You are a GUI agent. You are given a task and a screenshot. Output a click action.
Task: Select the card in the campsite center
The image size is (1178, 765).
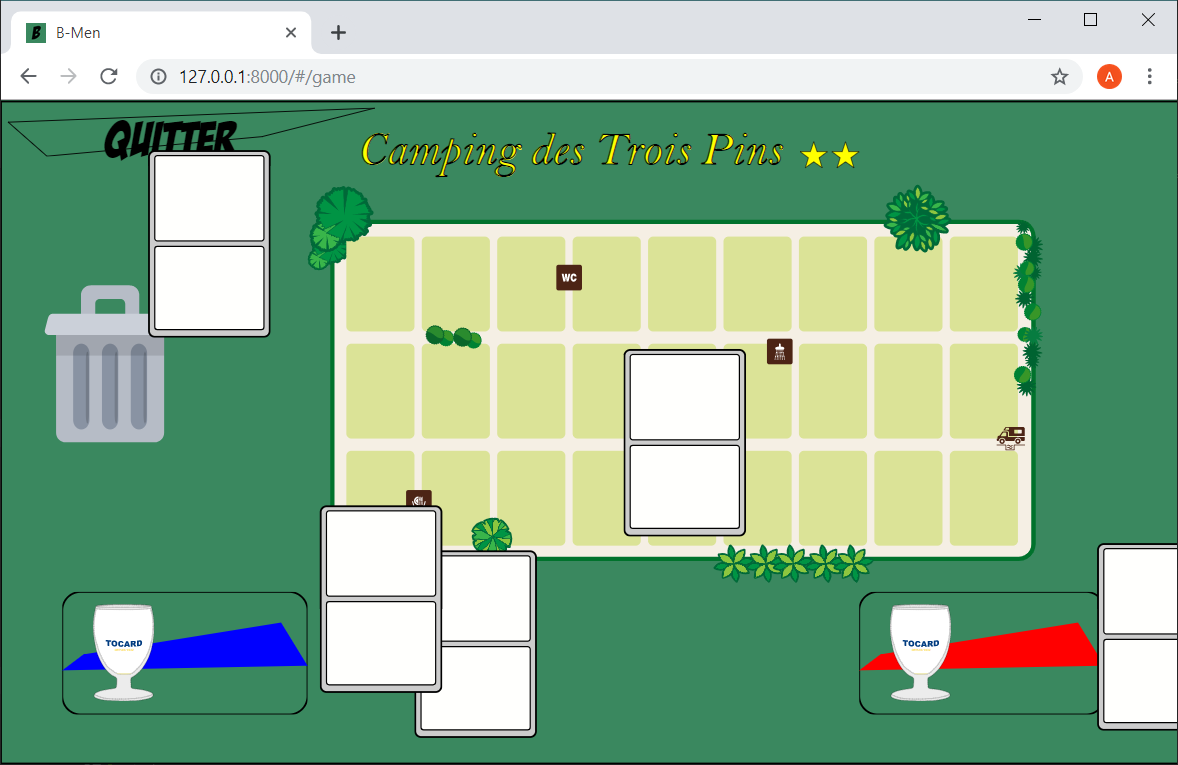pyautogui.click(x=685, y=442)
